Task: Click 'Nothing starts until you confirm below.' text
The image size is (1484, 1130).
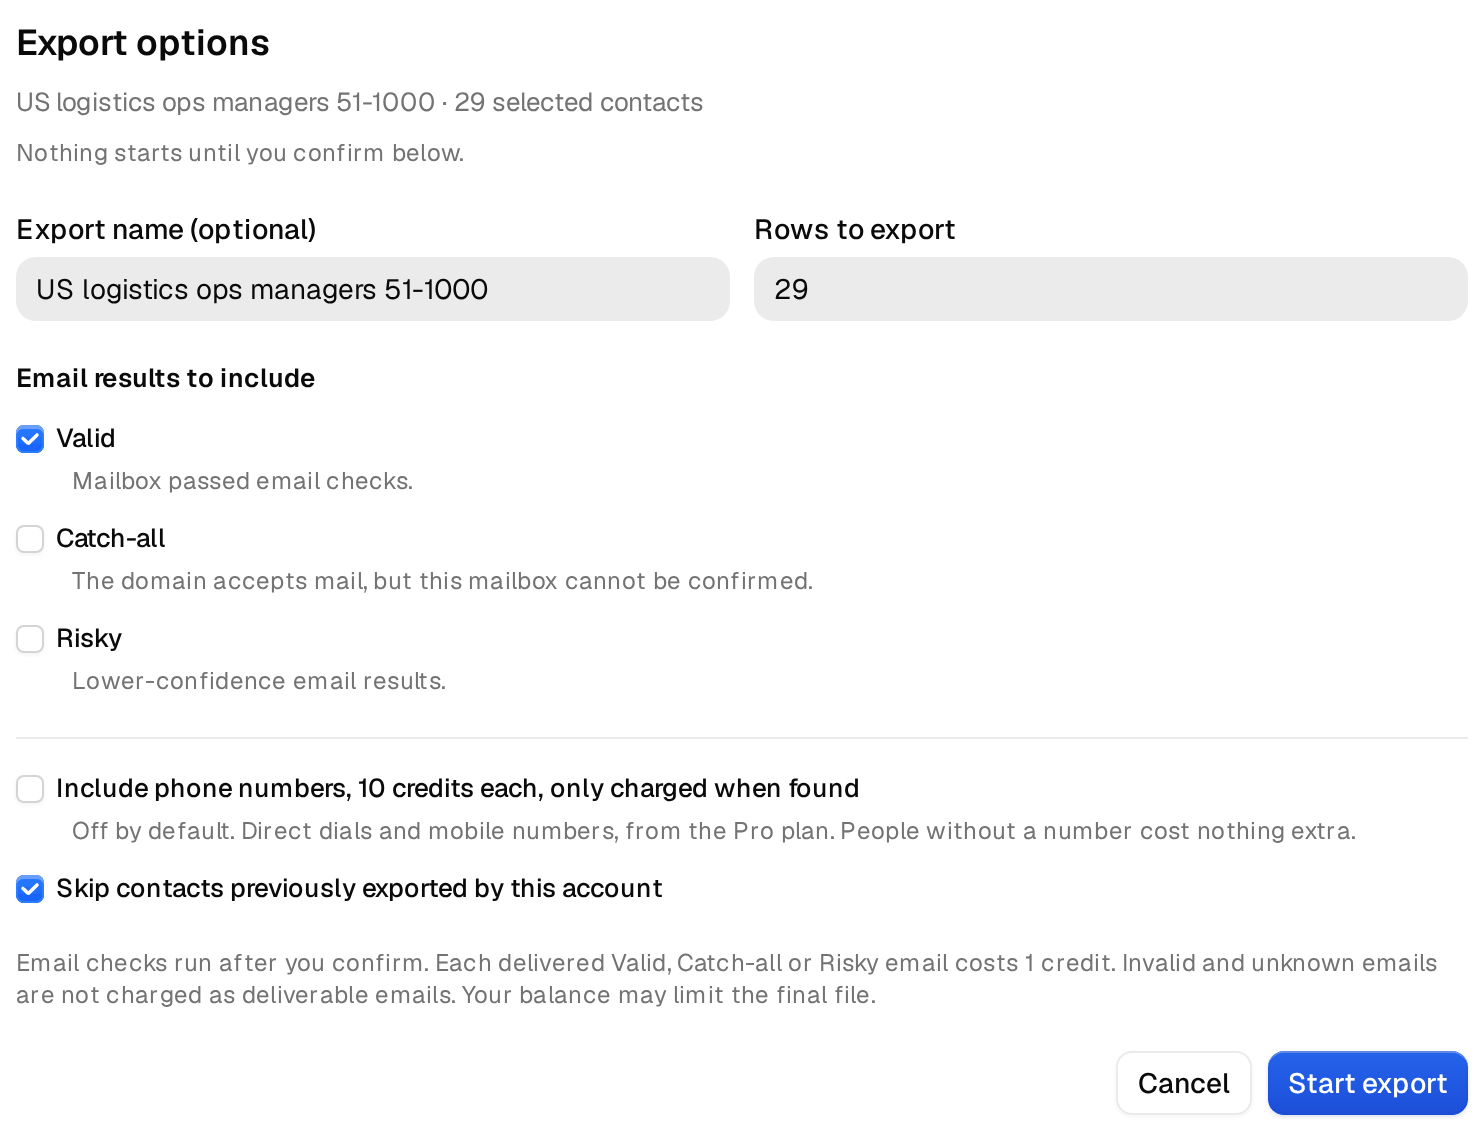Action: pyautogui.click(x=240, y=153)
